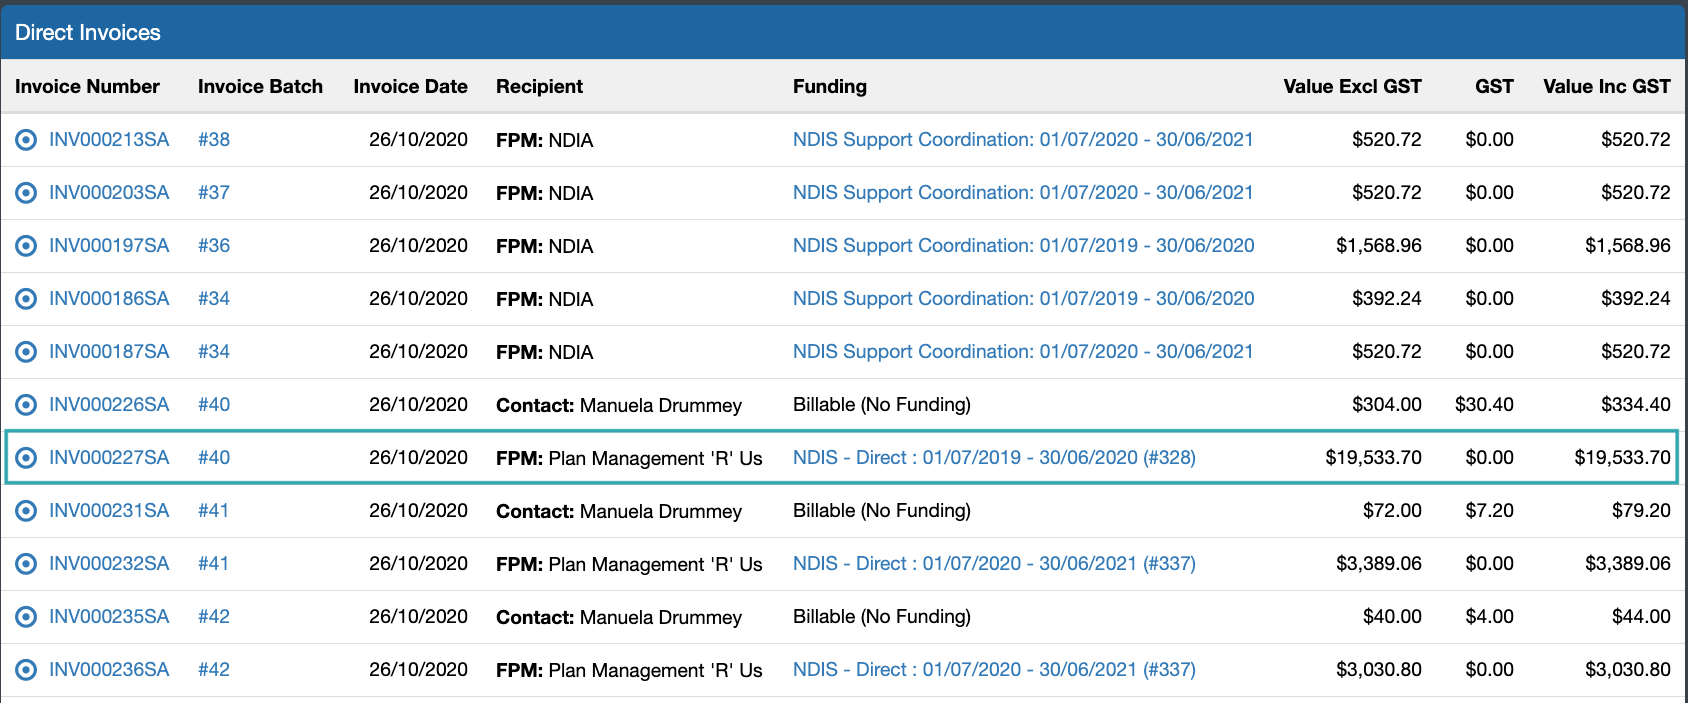Viewport: 1688px width, 703px height.
Task: Sort by the Value Inc GST column
Action: 1605,86
